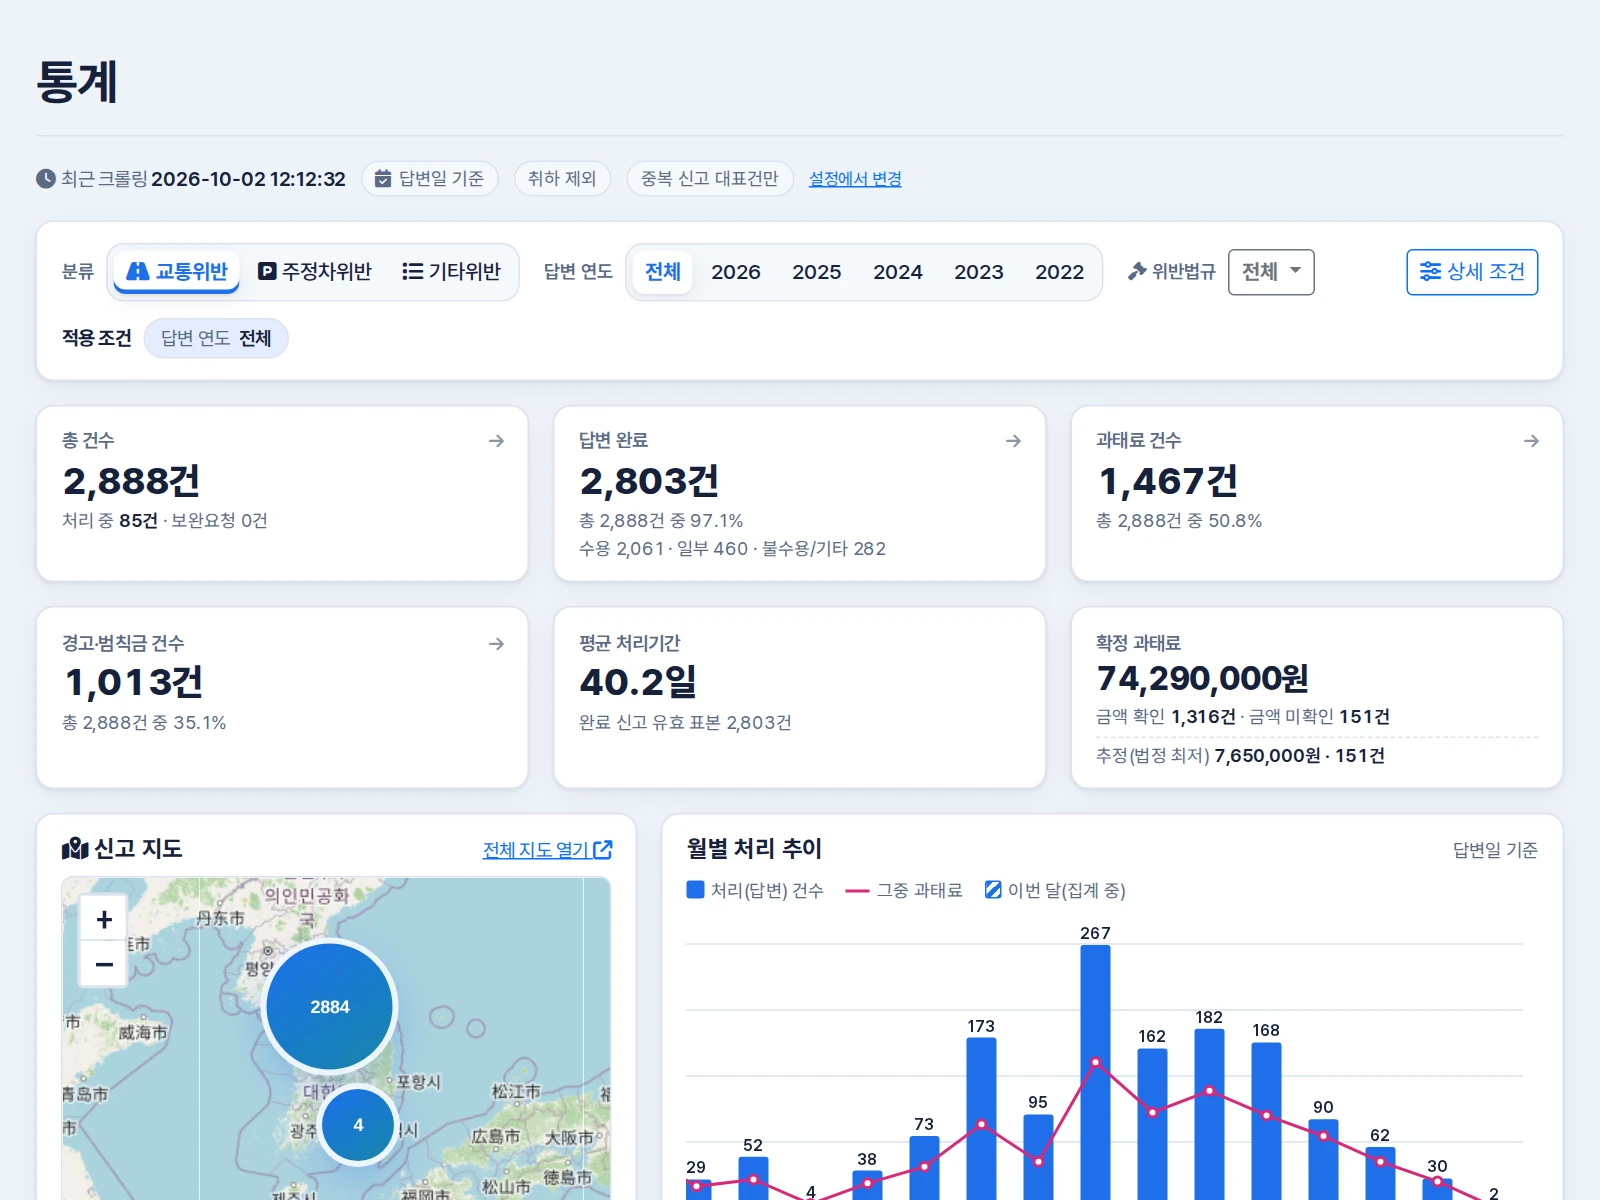Image resolution: width=1600 pixels, height=1200 pixels.
Task: Select the 교통위반 category tab
Action: (177, 272)
